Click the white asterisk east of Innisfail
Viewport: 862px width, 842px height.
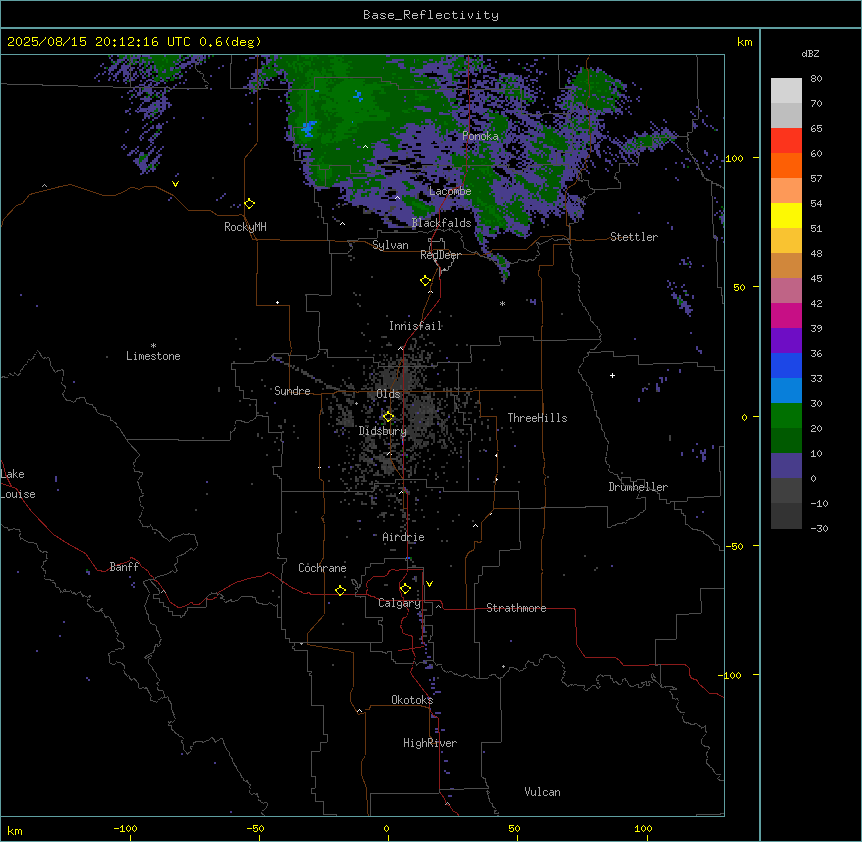(502, 303)
